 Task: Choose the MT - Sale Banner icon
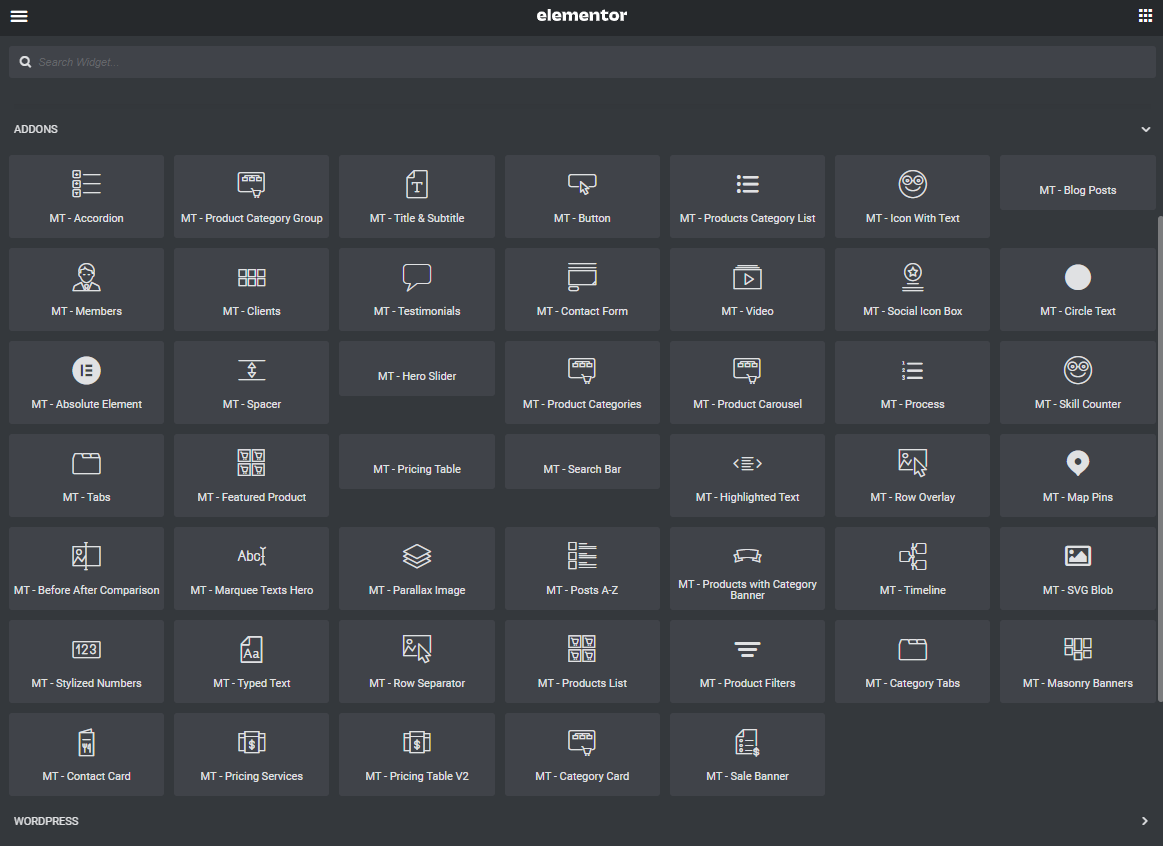click(x=748, y=742)
